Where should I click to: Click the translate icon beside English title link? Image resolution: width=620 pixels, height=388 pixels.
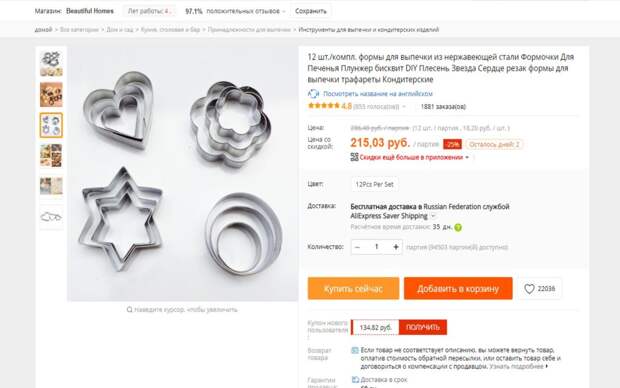[313, 94]
